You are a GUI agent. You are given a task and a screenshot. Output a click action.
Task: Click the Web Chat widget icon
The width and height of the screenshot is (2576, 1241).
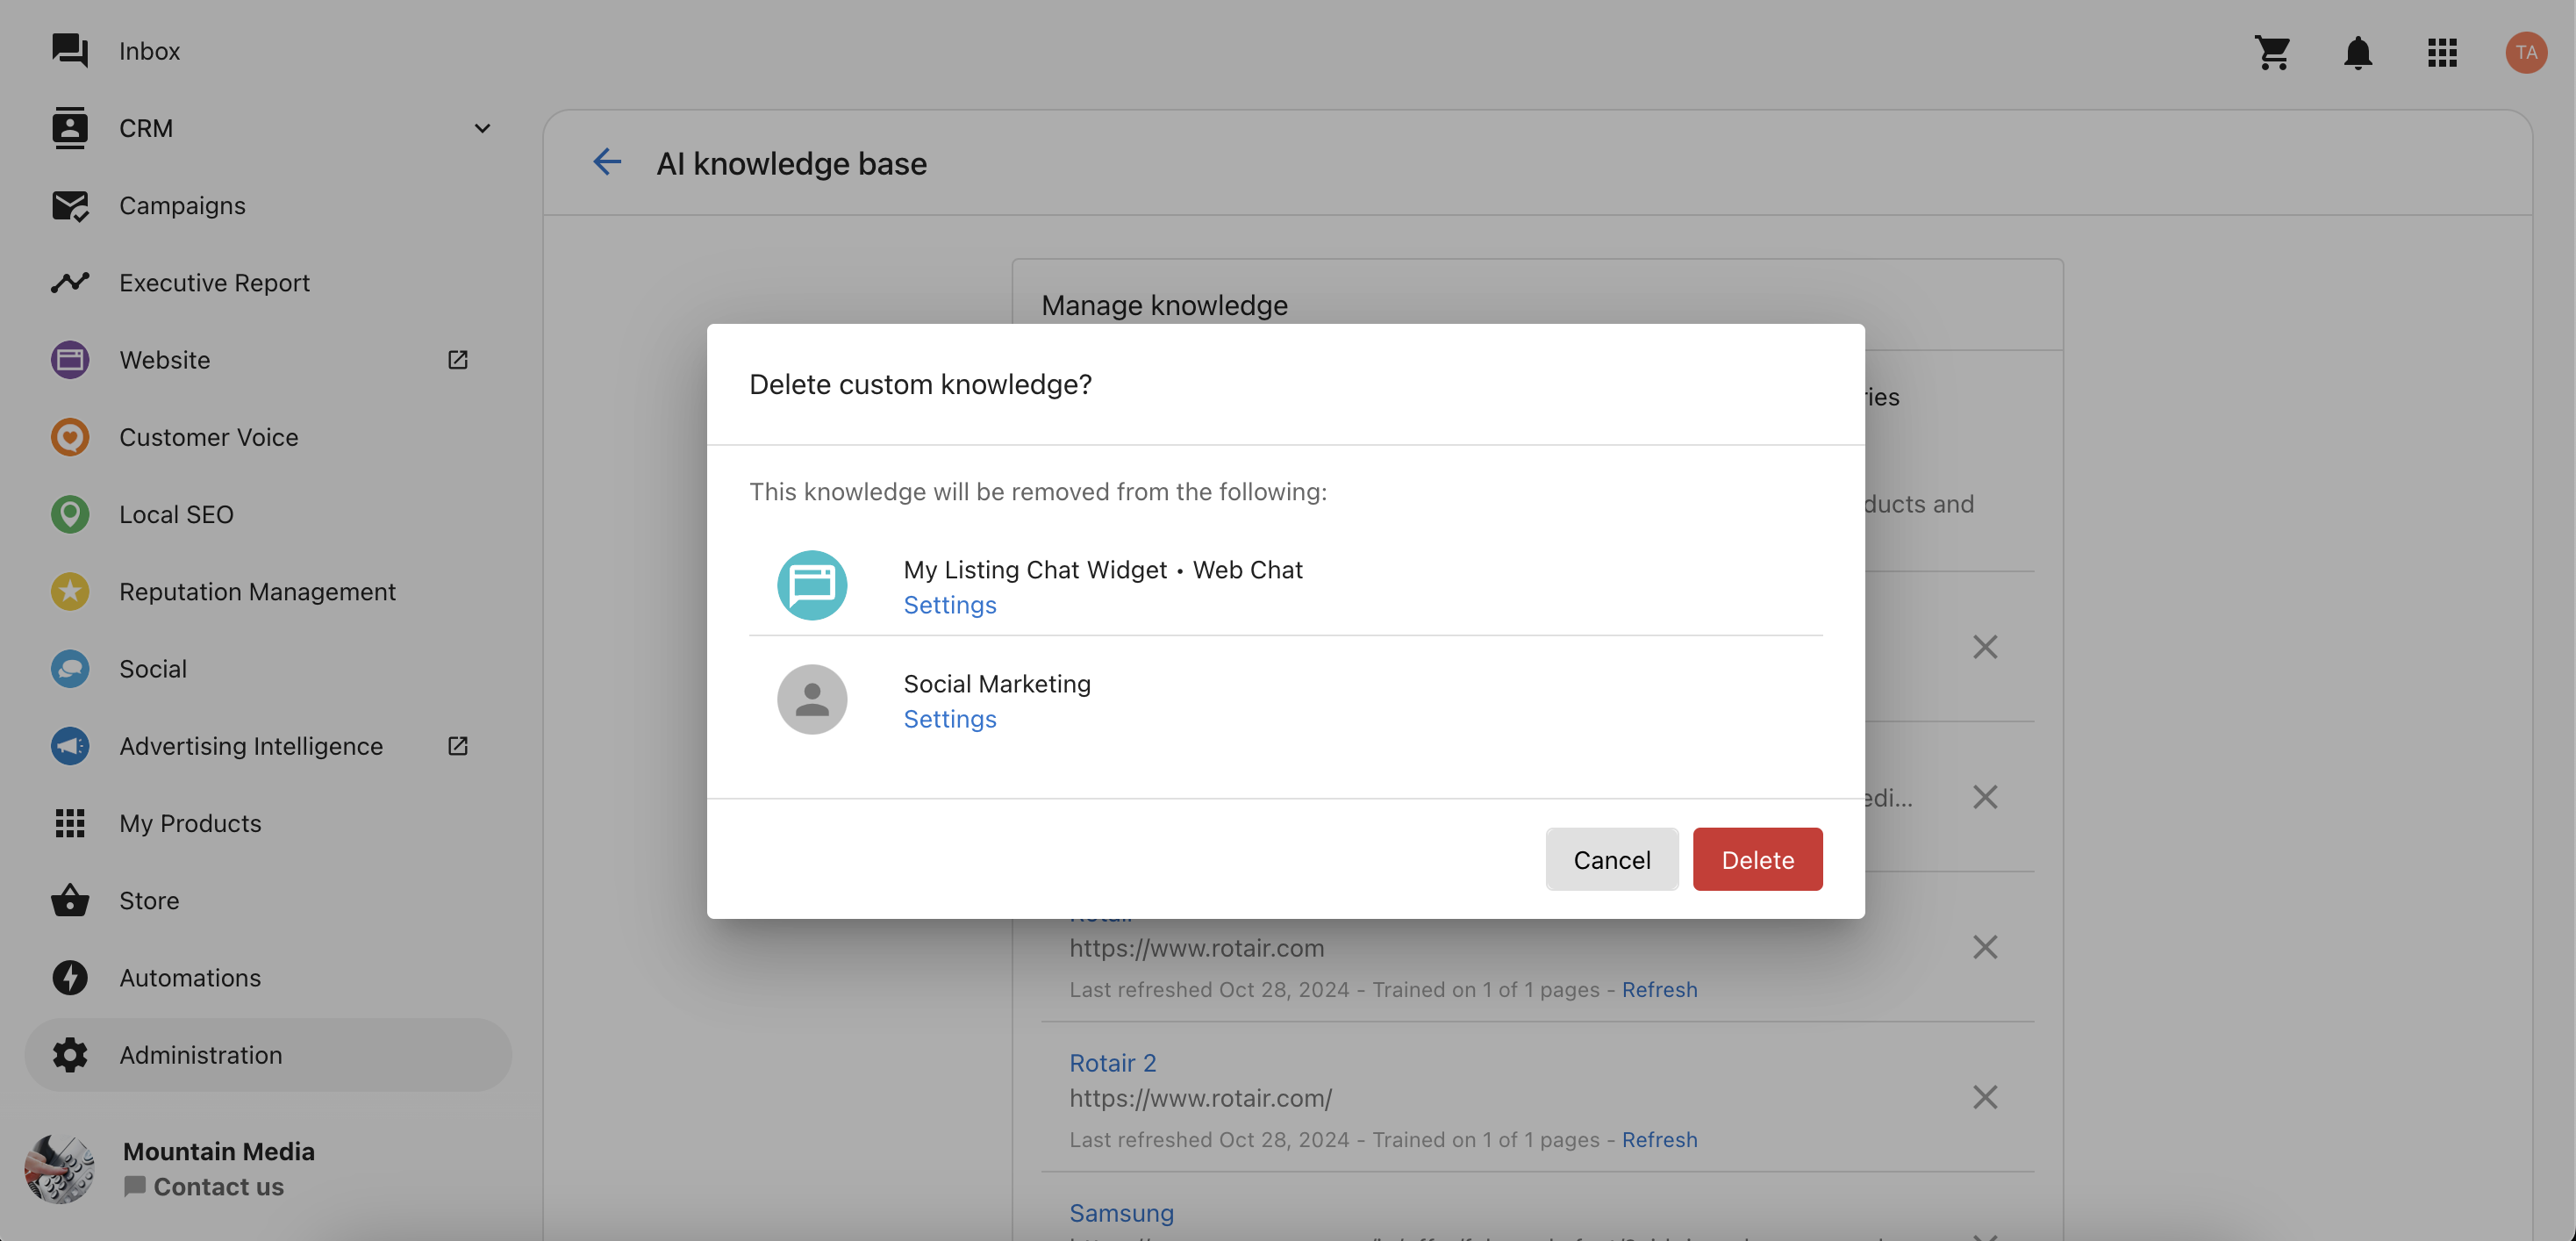pyautogui.click(x=812, y=585)
